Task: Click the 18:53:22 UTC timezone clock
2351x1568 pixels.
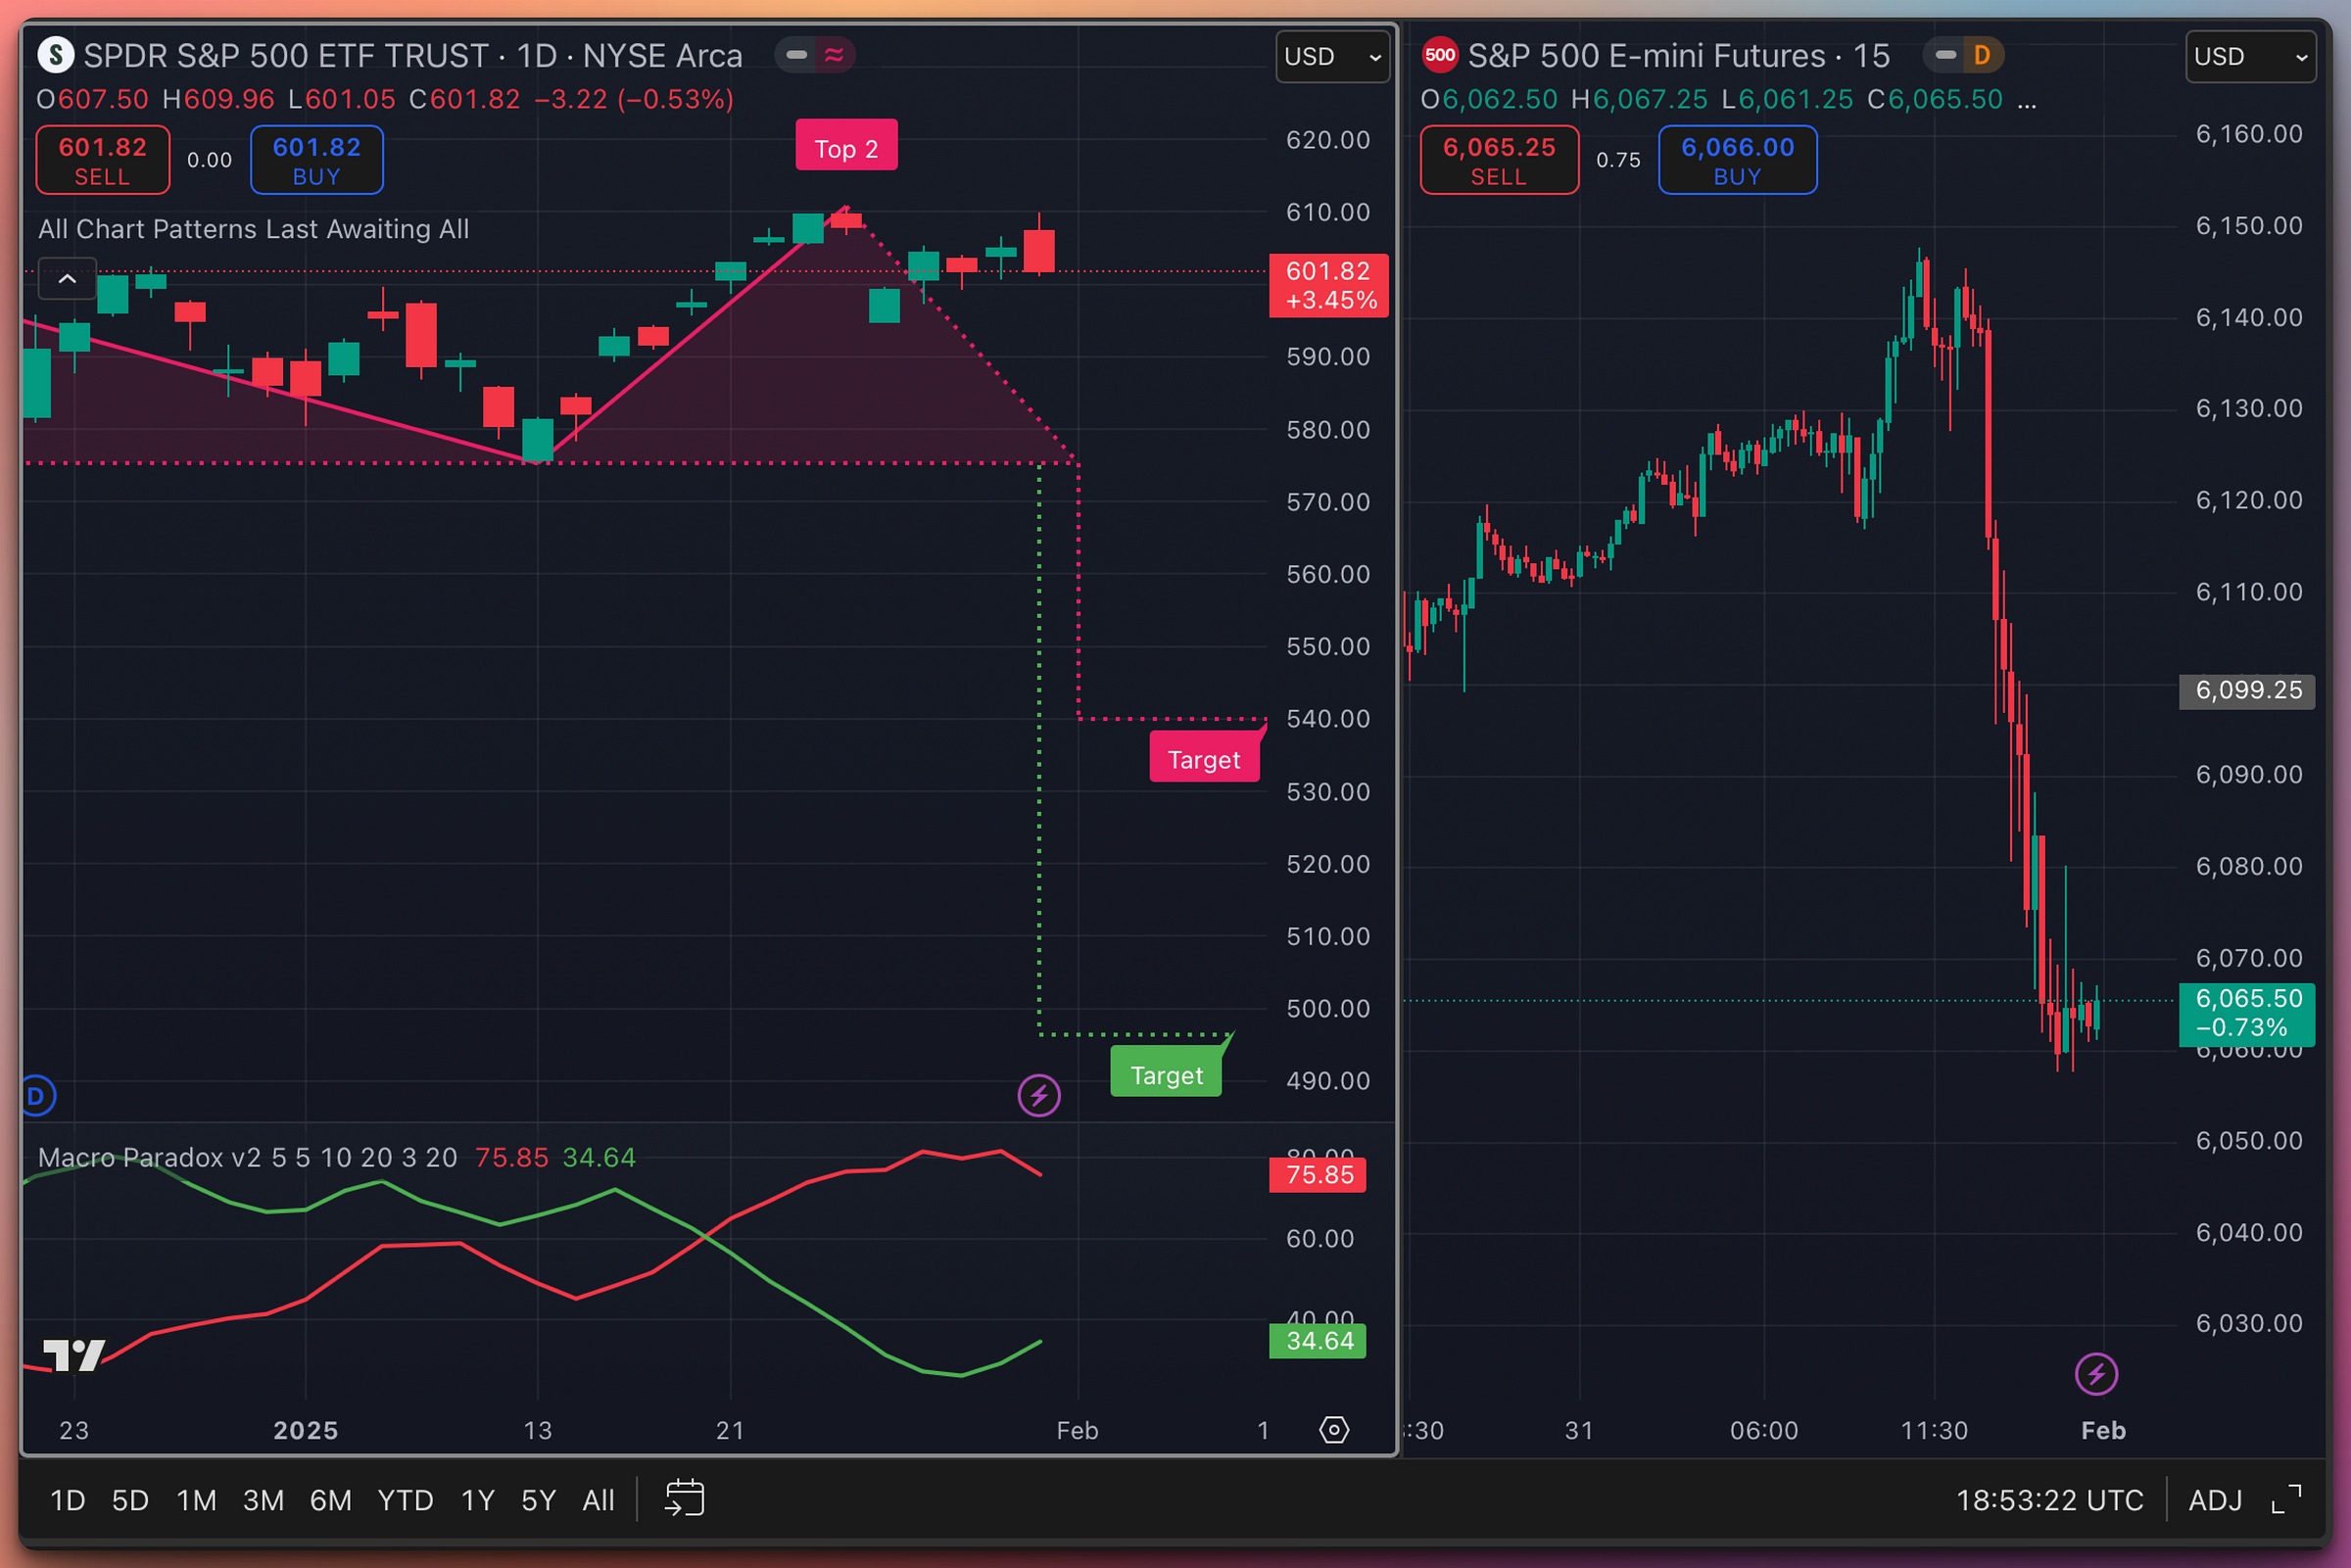Action: (x=2049, y=1500)
